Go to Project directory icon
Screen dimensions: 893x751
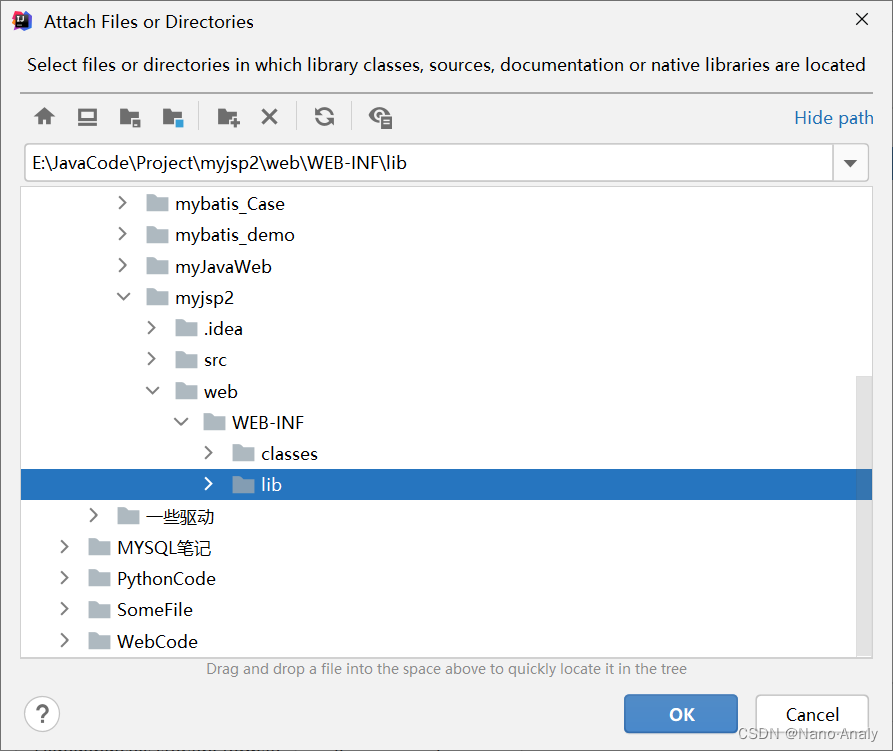[130, 117]
